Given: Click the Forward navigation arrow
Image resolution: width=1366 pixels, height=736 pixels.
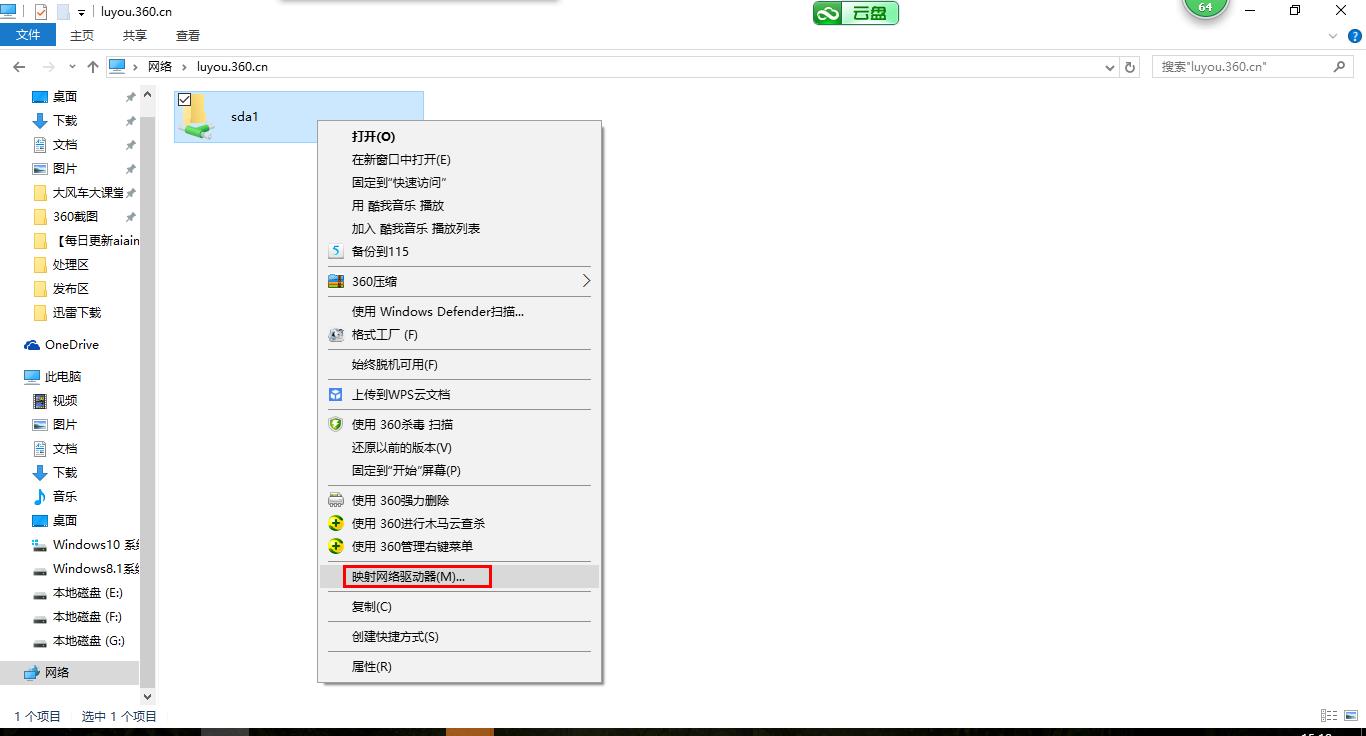Looking at the screenshot, I should [x=47, y=67].
